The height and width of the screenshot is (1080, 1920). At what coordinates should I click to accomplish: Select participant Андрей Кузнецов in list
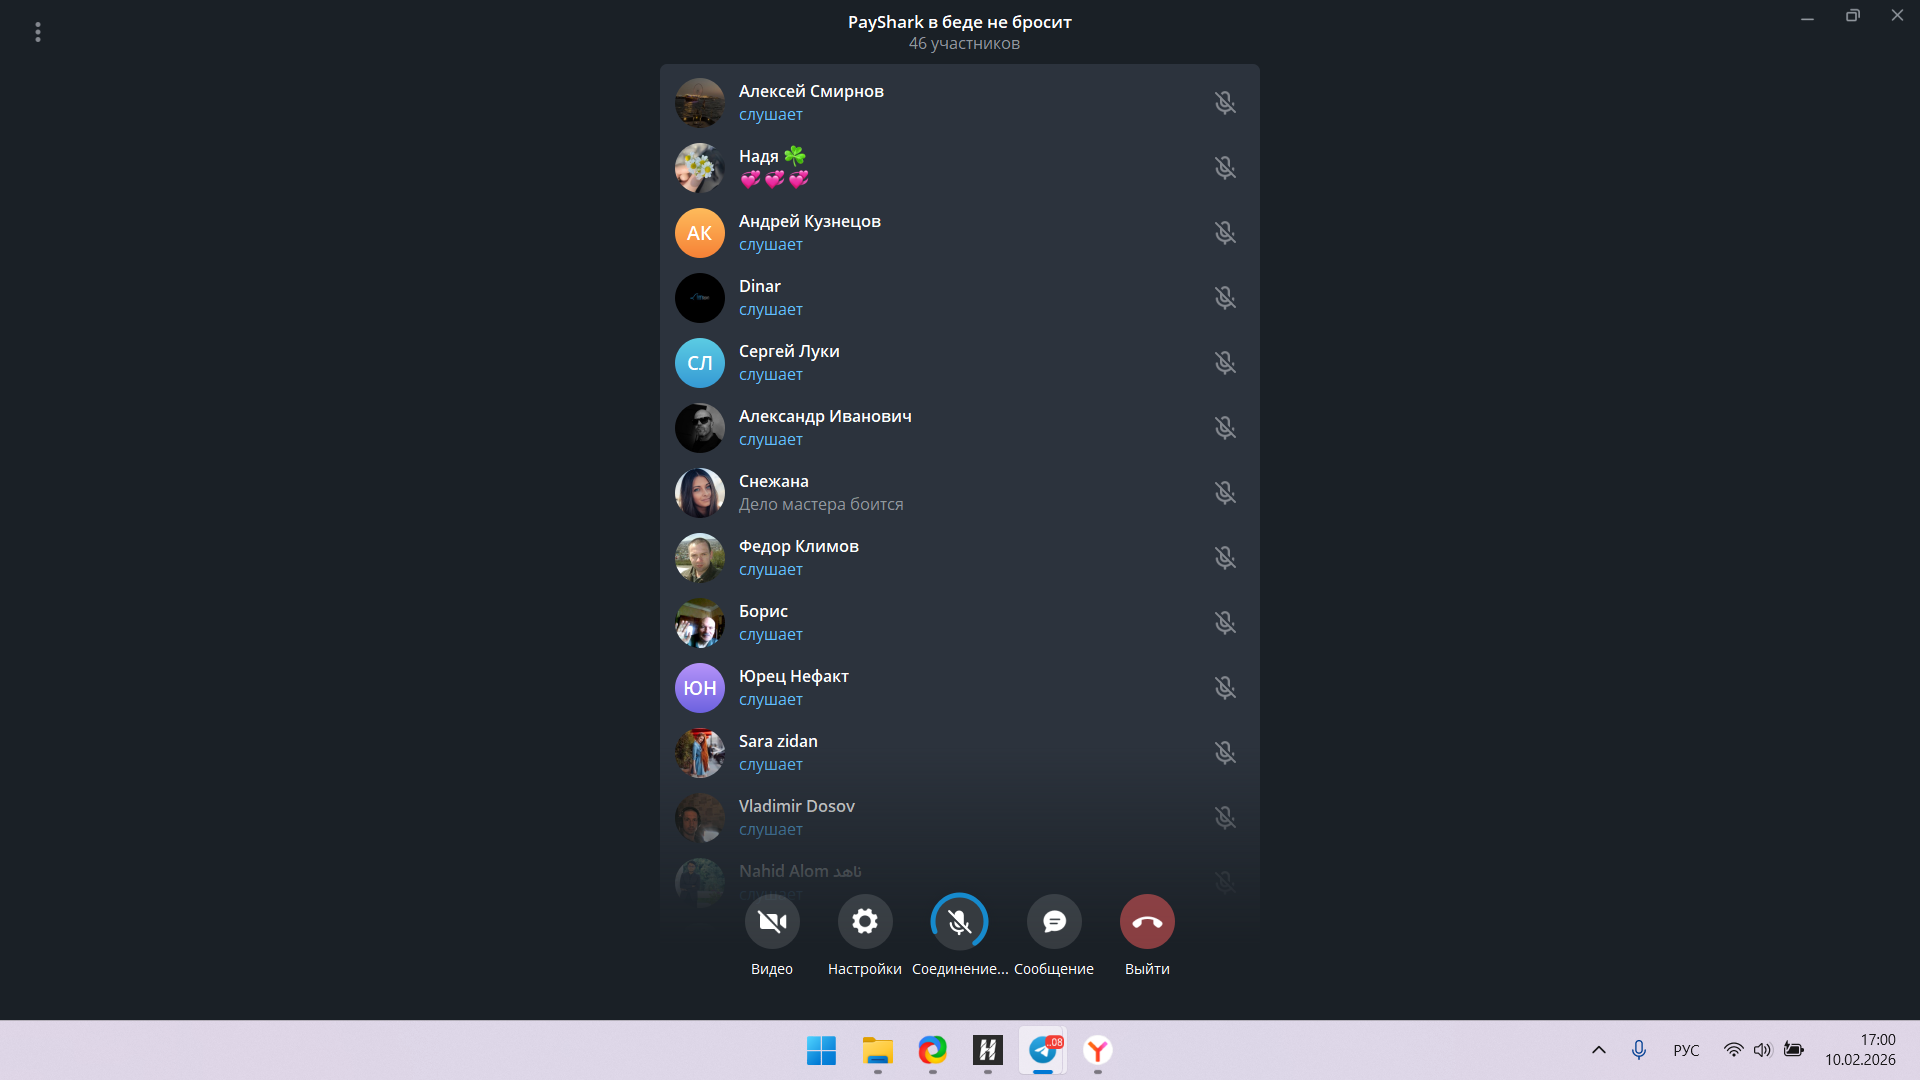(x=809, y=232)
